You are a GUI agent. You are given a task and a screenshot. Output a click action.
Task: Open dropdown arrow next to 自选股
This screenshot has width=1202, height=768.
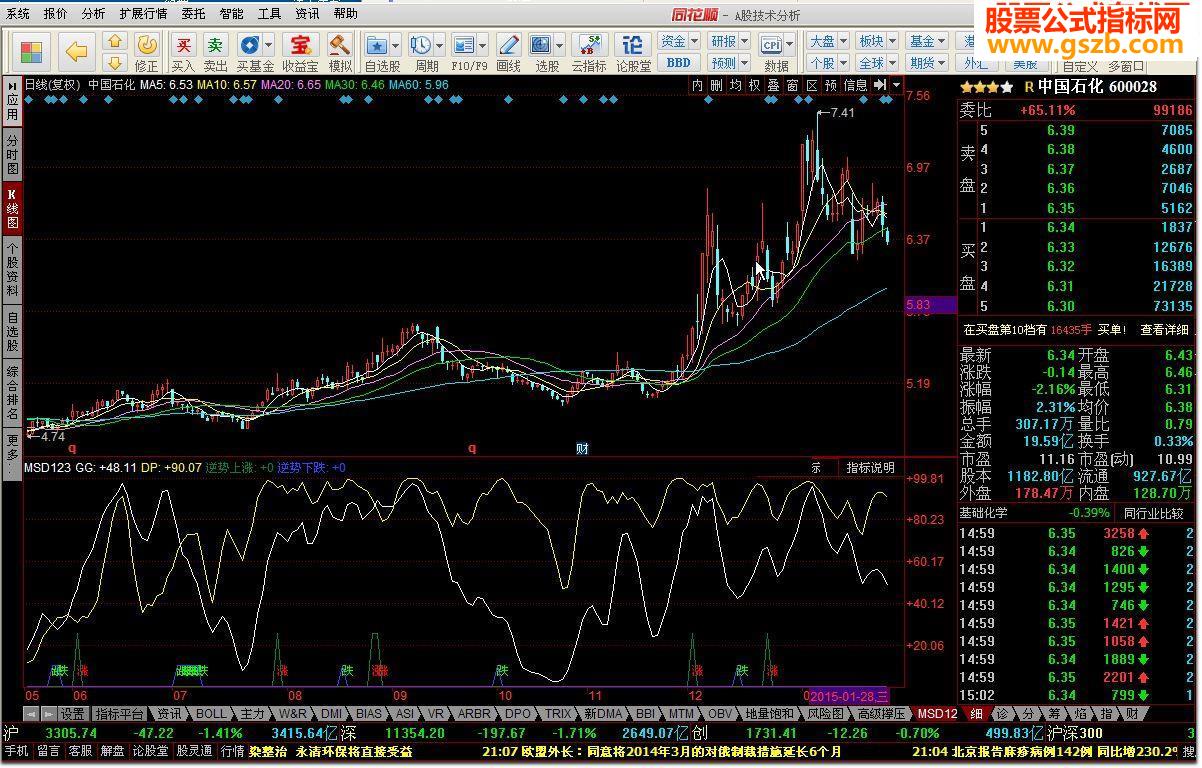(396, 45)
